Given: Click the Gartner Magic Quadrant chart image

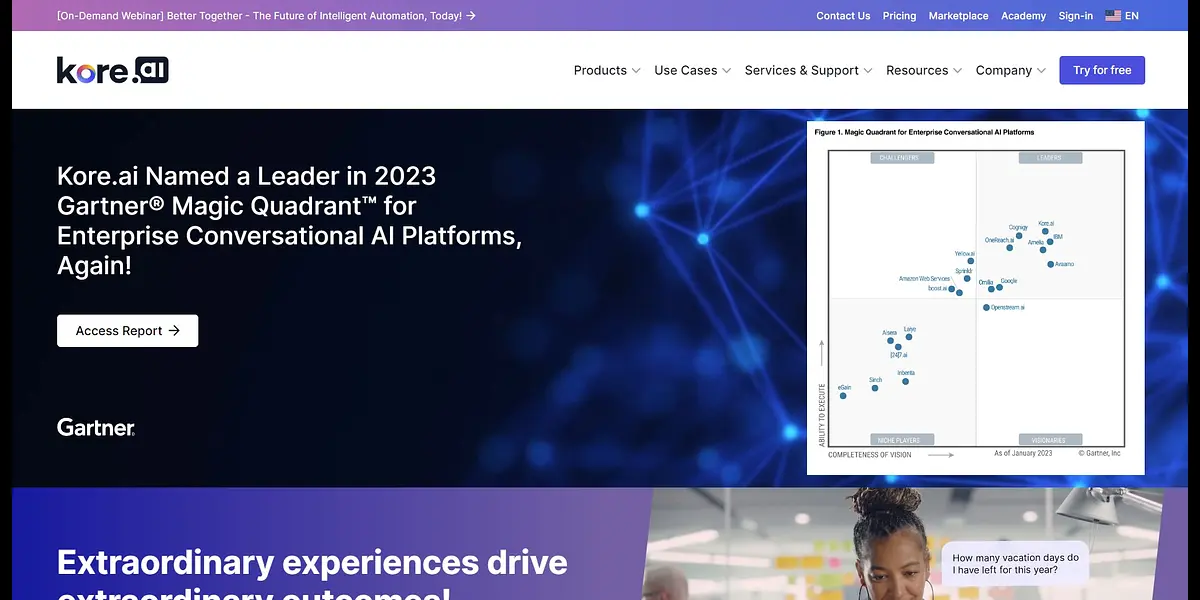Looking at the screenshot, I should 975,297.
